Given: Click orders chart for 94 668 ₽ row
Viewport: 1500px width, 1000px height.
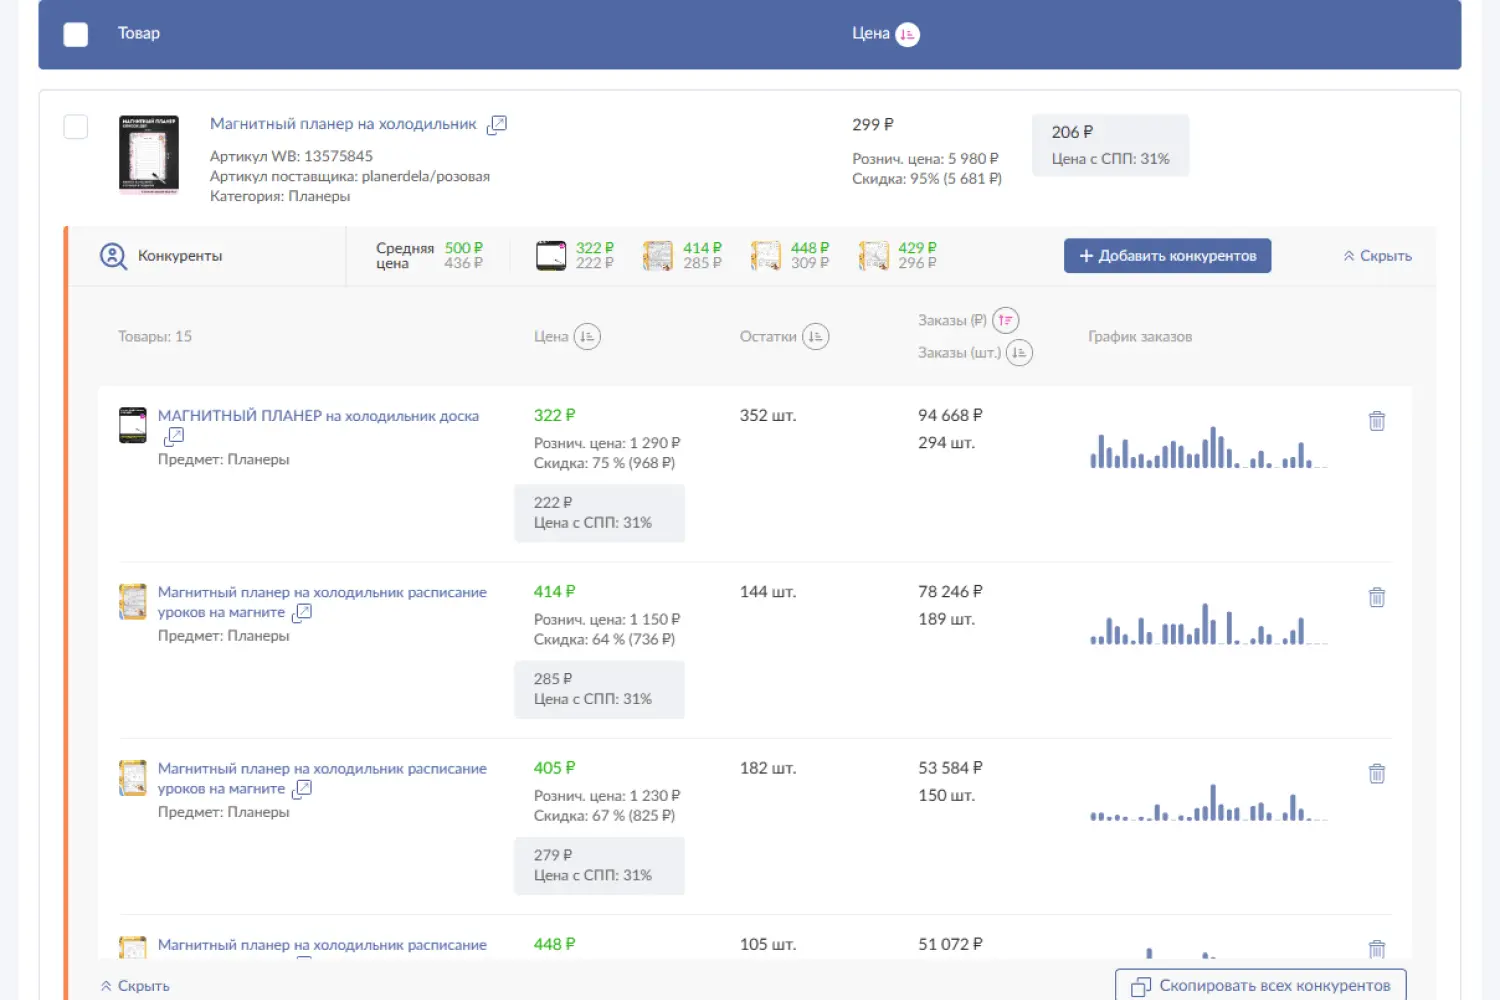Looking at the screenshot, I should click(1208, 447).
